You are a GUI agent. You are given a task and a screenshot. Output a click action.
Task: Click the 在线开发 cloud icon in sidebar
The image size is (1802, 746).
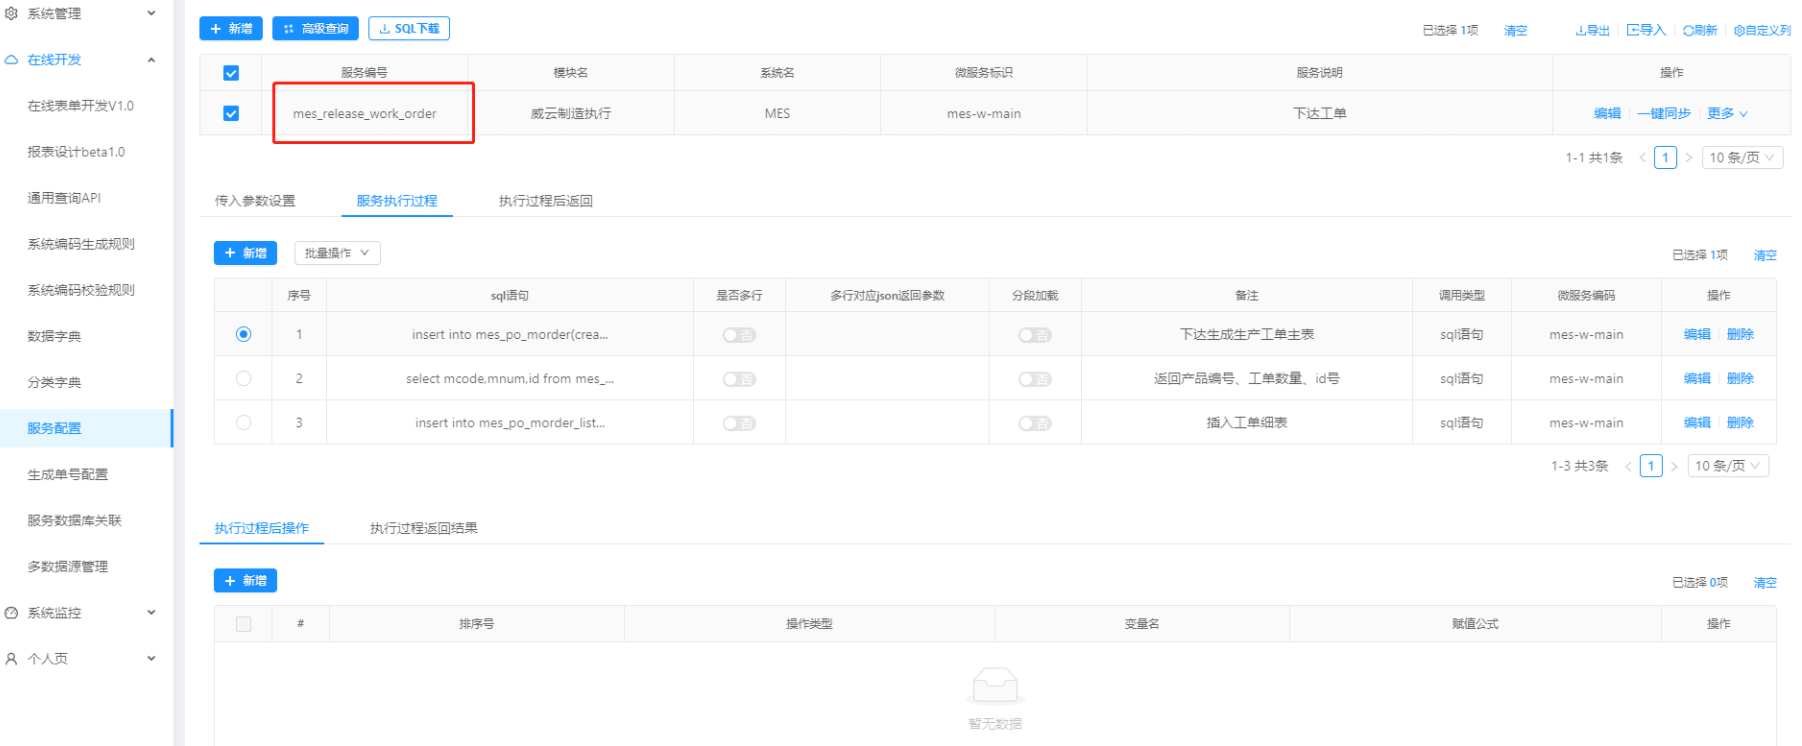[11, 60]
